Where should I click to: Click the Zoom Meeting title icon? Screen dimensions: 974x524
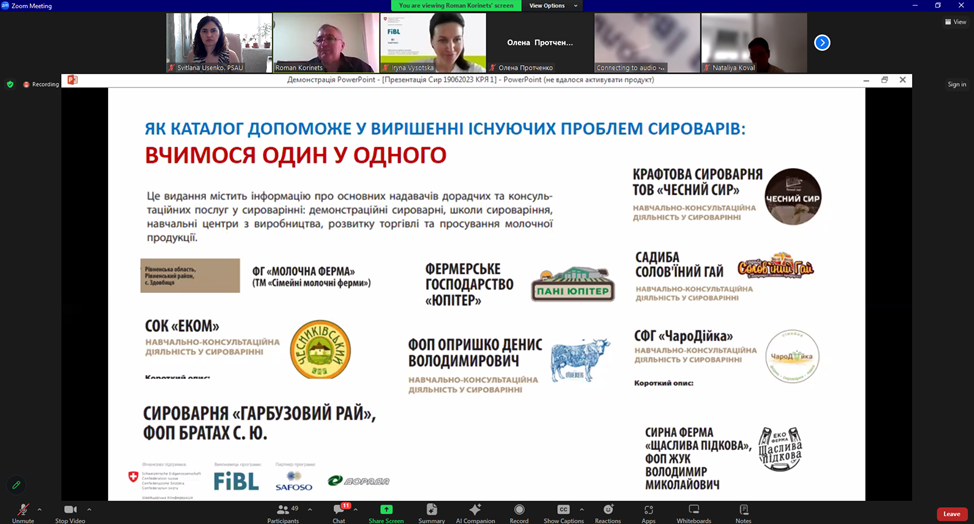coord(5,6)
